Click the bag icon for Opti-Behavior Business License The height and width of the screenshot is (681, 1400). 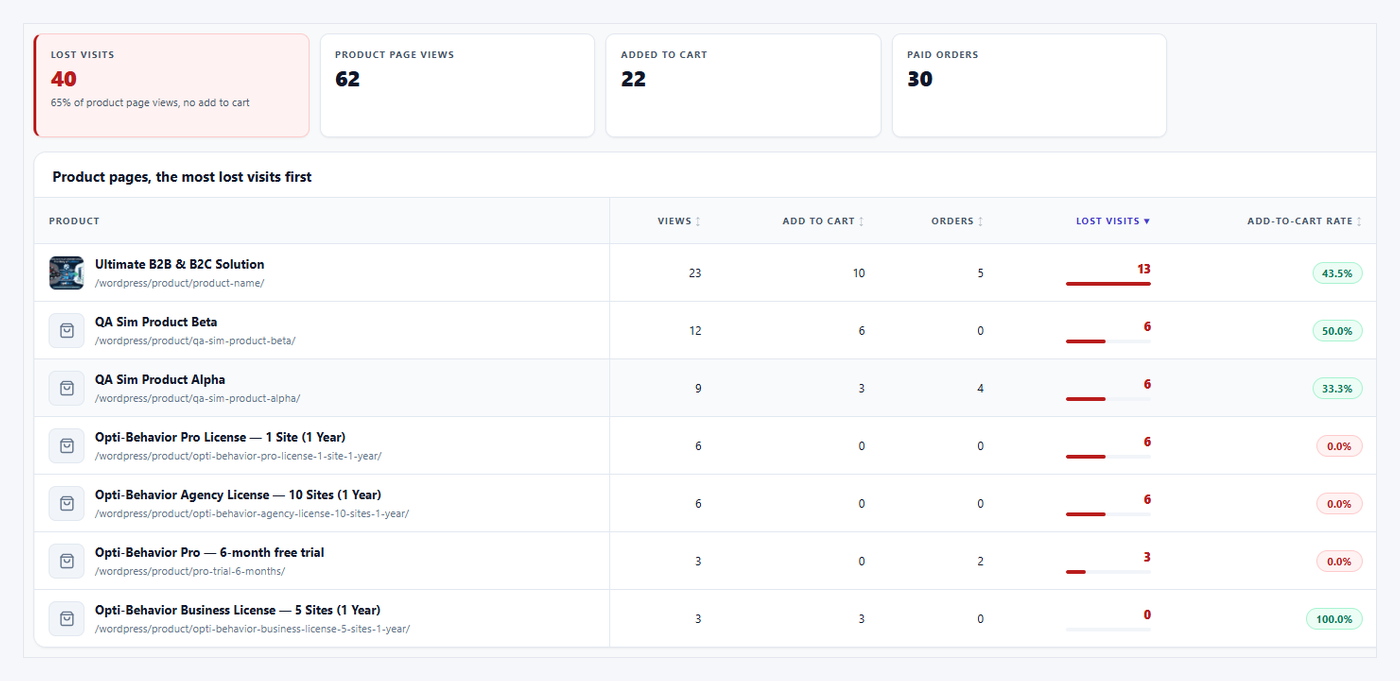point(66,619)
